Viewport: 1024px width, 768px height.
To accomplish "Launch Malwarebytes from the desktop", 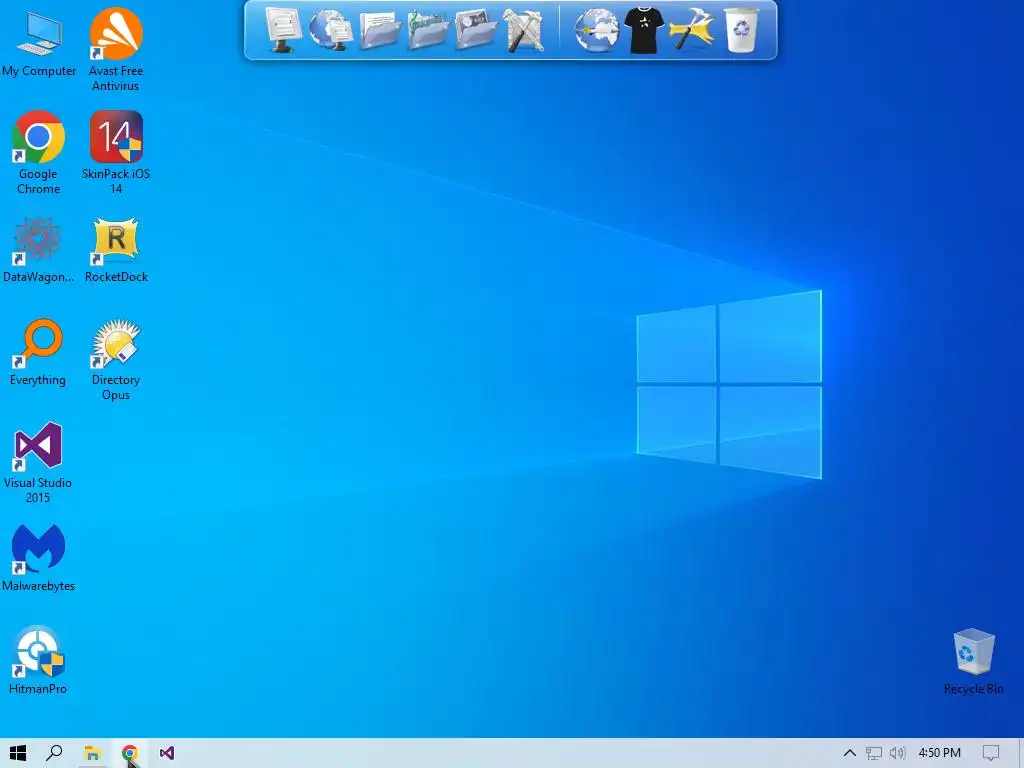I will click(x=38, y=558).
